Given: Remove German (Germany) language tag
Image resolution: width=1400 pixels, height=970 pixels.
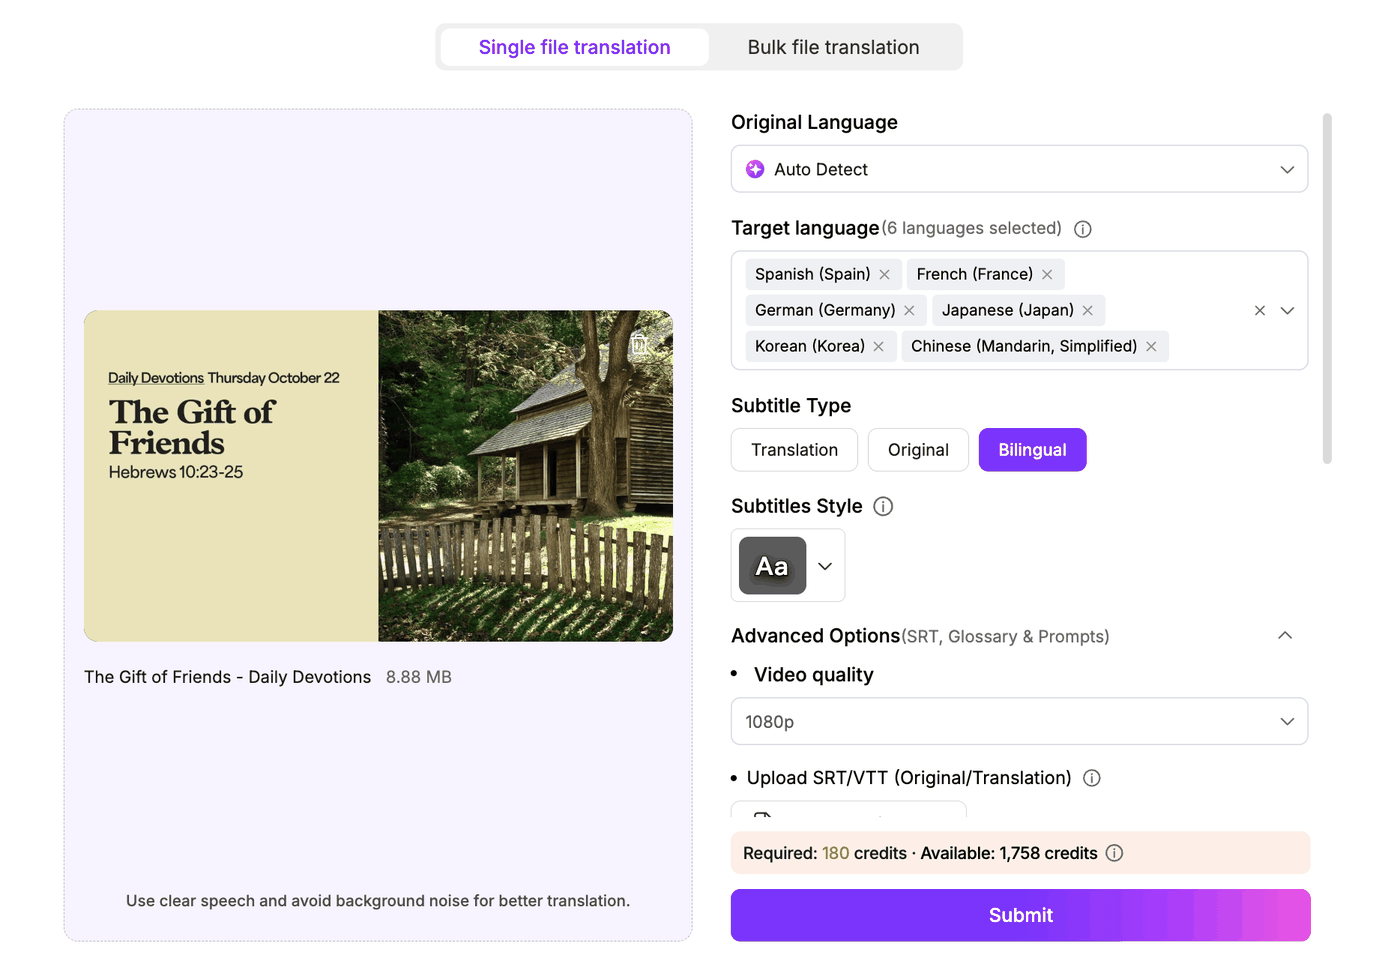Looking at the screenshot, I should point(909,310).
